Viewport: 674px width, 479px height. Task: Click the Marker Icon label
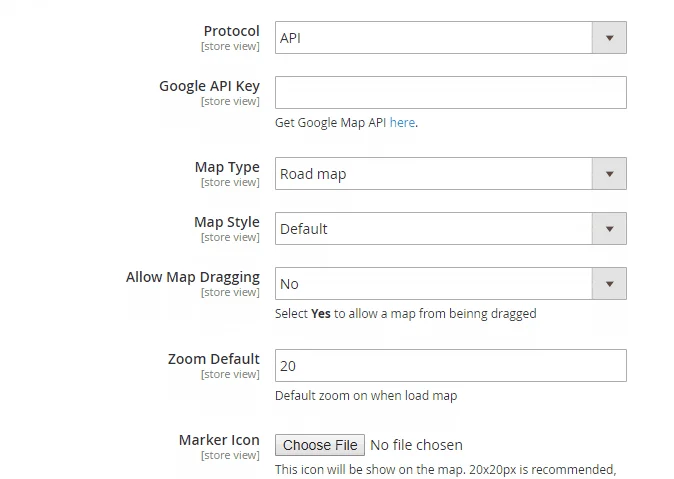219,440
